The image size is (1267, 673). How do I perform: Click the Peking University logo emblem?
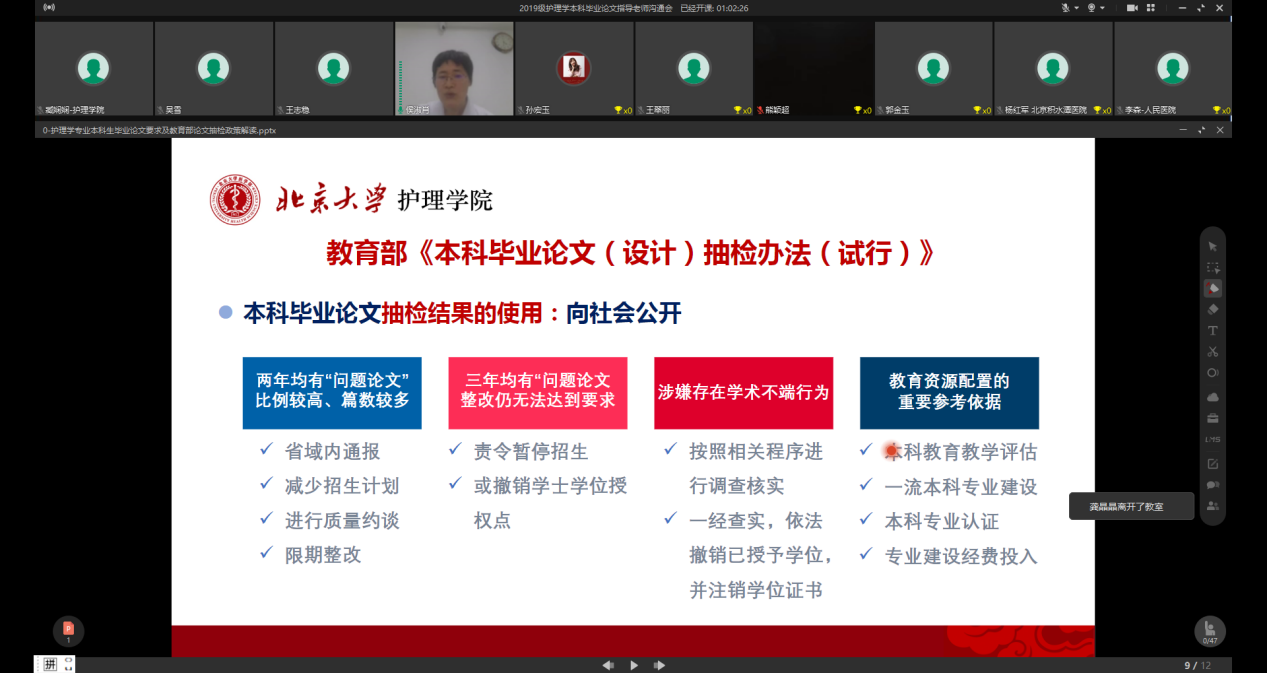[235, 199]
